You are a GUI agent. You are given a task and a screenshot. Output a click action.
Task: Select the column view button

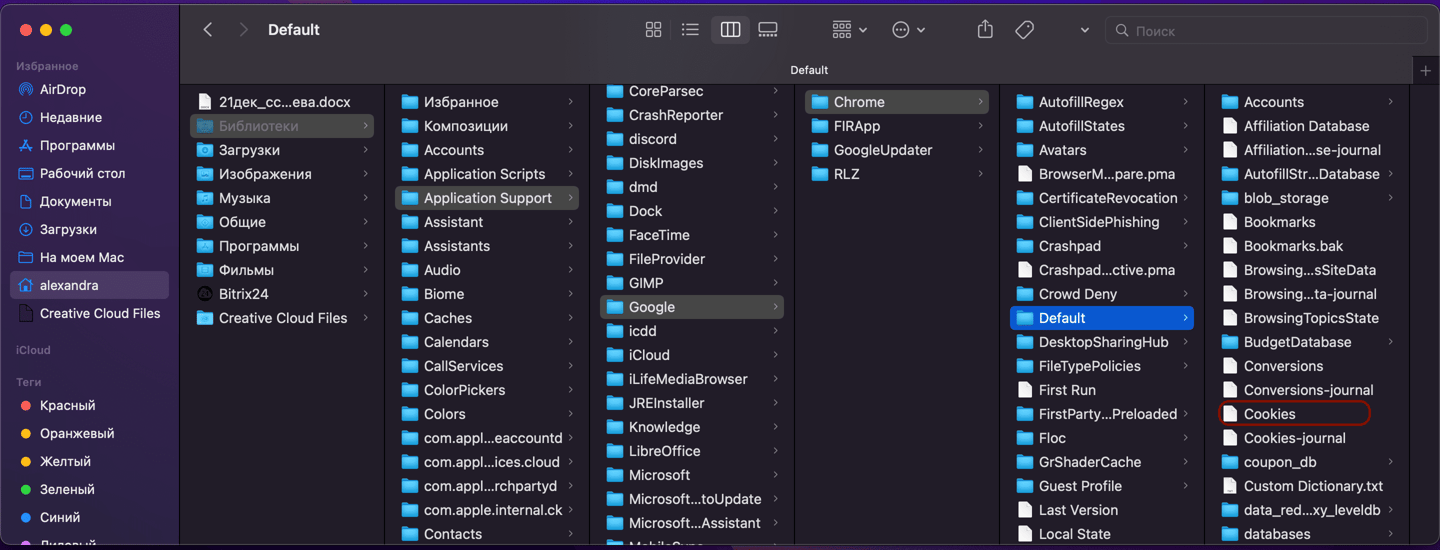click(730, 30)
